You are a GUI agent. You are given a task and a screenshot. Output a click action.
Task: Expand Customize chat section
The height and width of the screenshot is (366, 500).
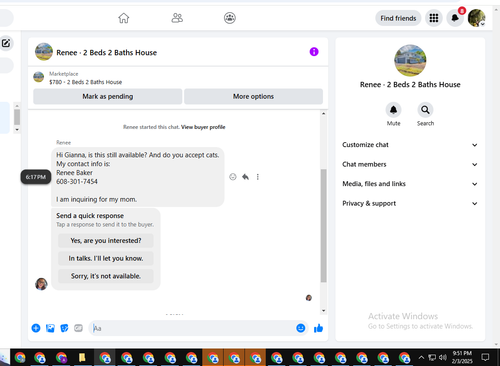(410, 145)
